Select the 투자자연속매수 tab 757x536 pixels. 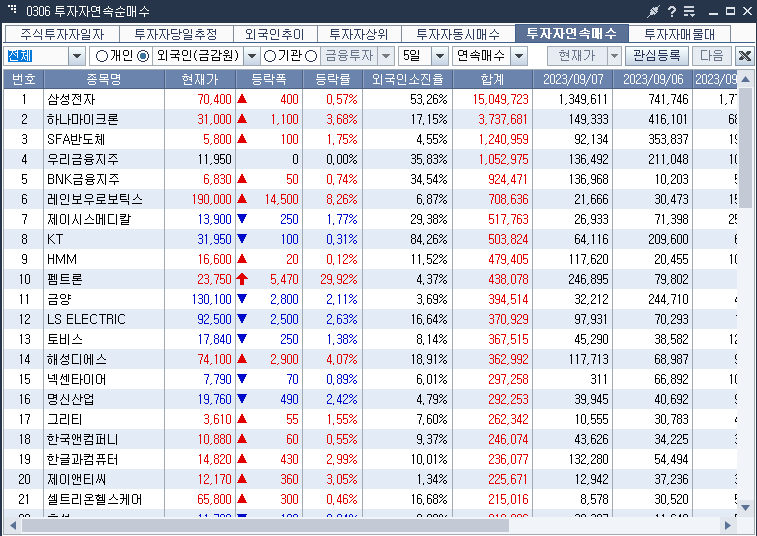tap(572, 33)
